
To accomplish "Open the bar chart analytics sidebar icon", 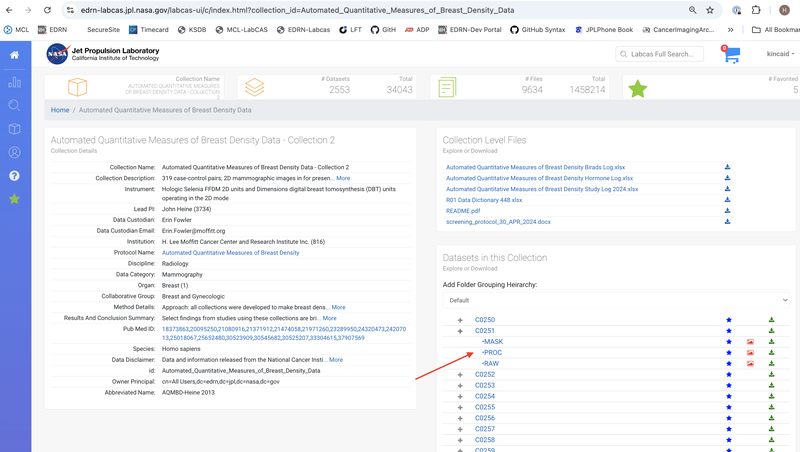I will (x=15, y=81).
